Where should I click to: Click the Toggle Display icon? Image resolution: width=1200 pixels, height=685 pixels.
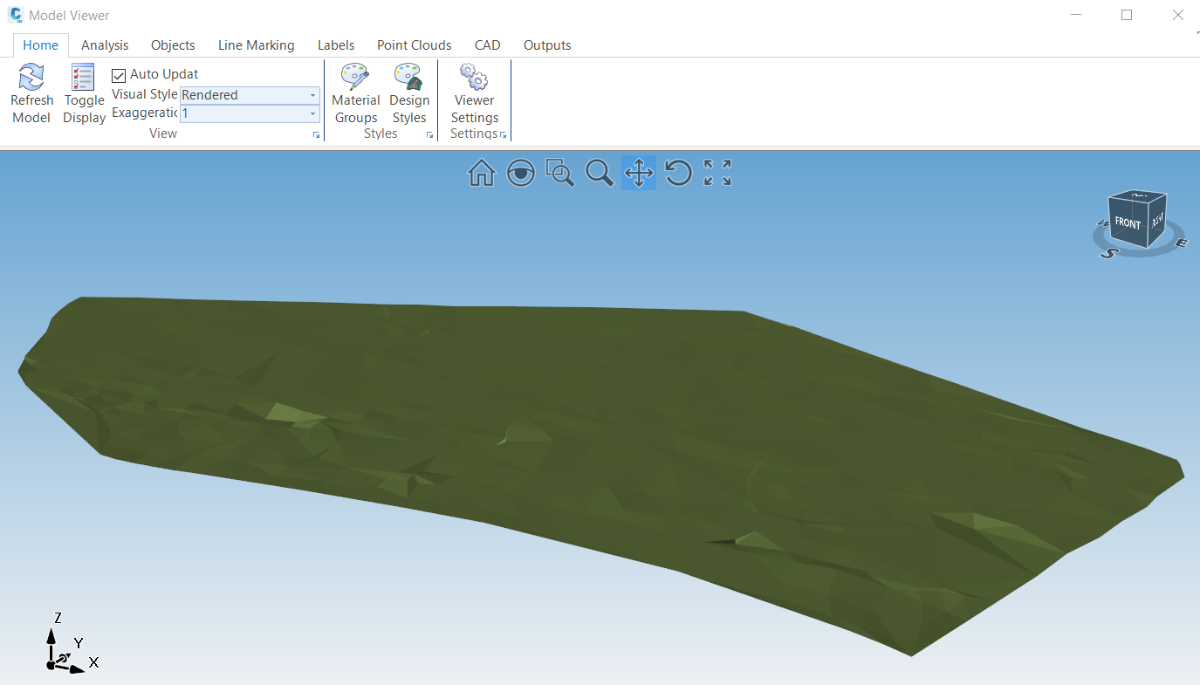pyautogui.click(x=84, y=78)
